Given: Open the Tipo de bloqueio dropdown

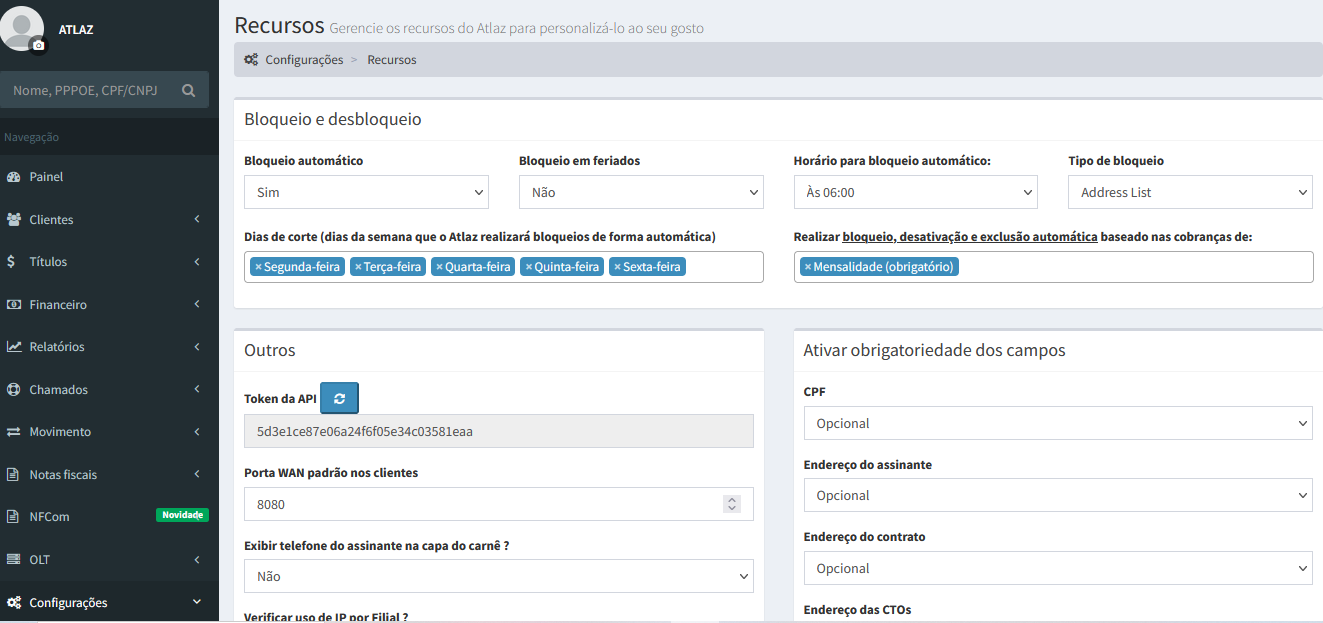Looking at the screenshot, I should tap(1189, 192).
